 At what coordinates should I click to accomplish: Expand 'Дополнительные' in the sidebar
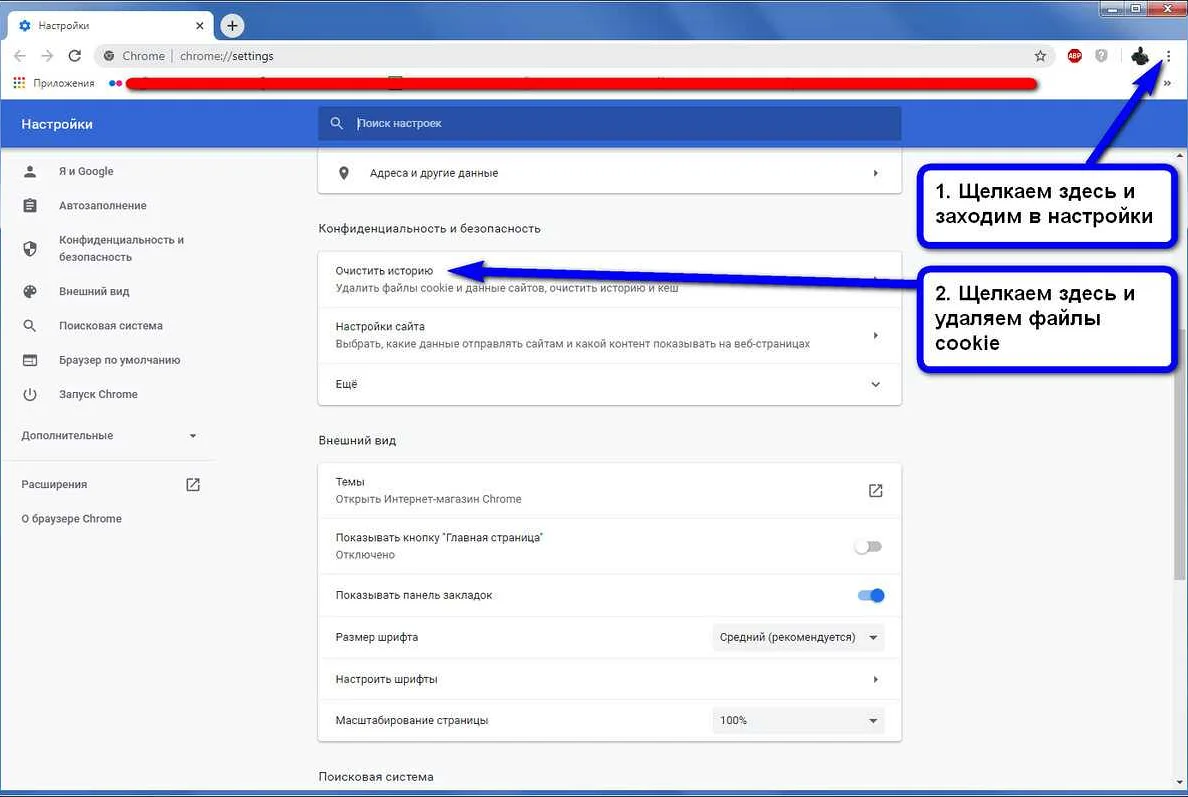[108, 436]
